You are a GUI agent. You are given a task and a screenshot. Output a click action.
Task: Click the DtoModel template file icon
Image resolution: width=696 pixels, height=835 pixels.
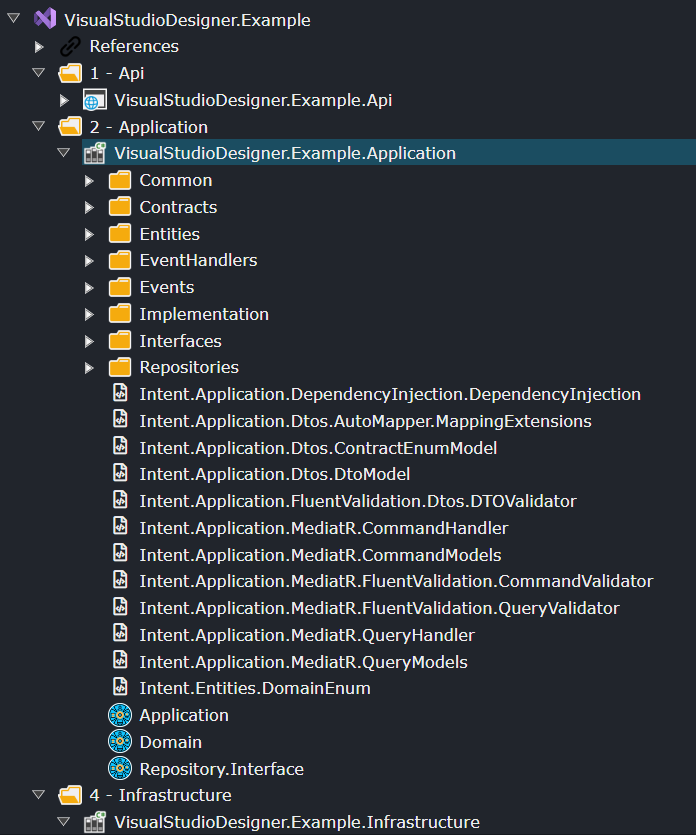click(120, 472)
